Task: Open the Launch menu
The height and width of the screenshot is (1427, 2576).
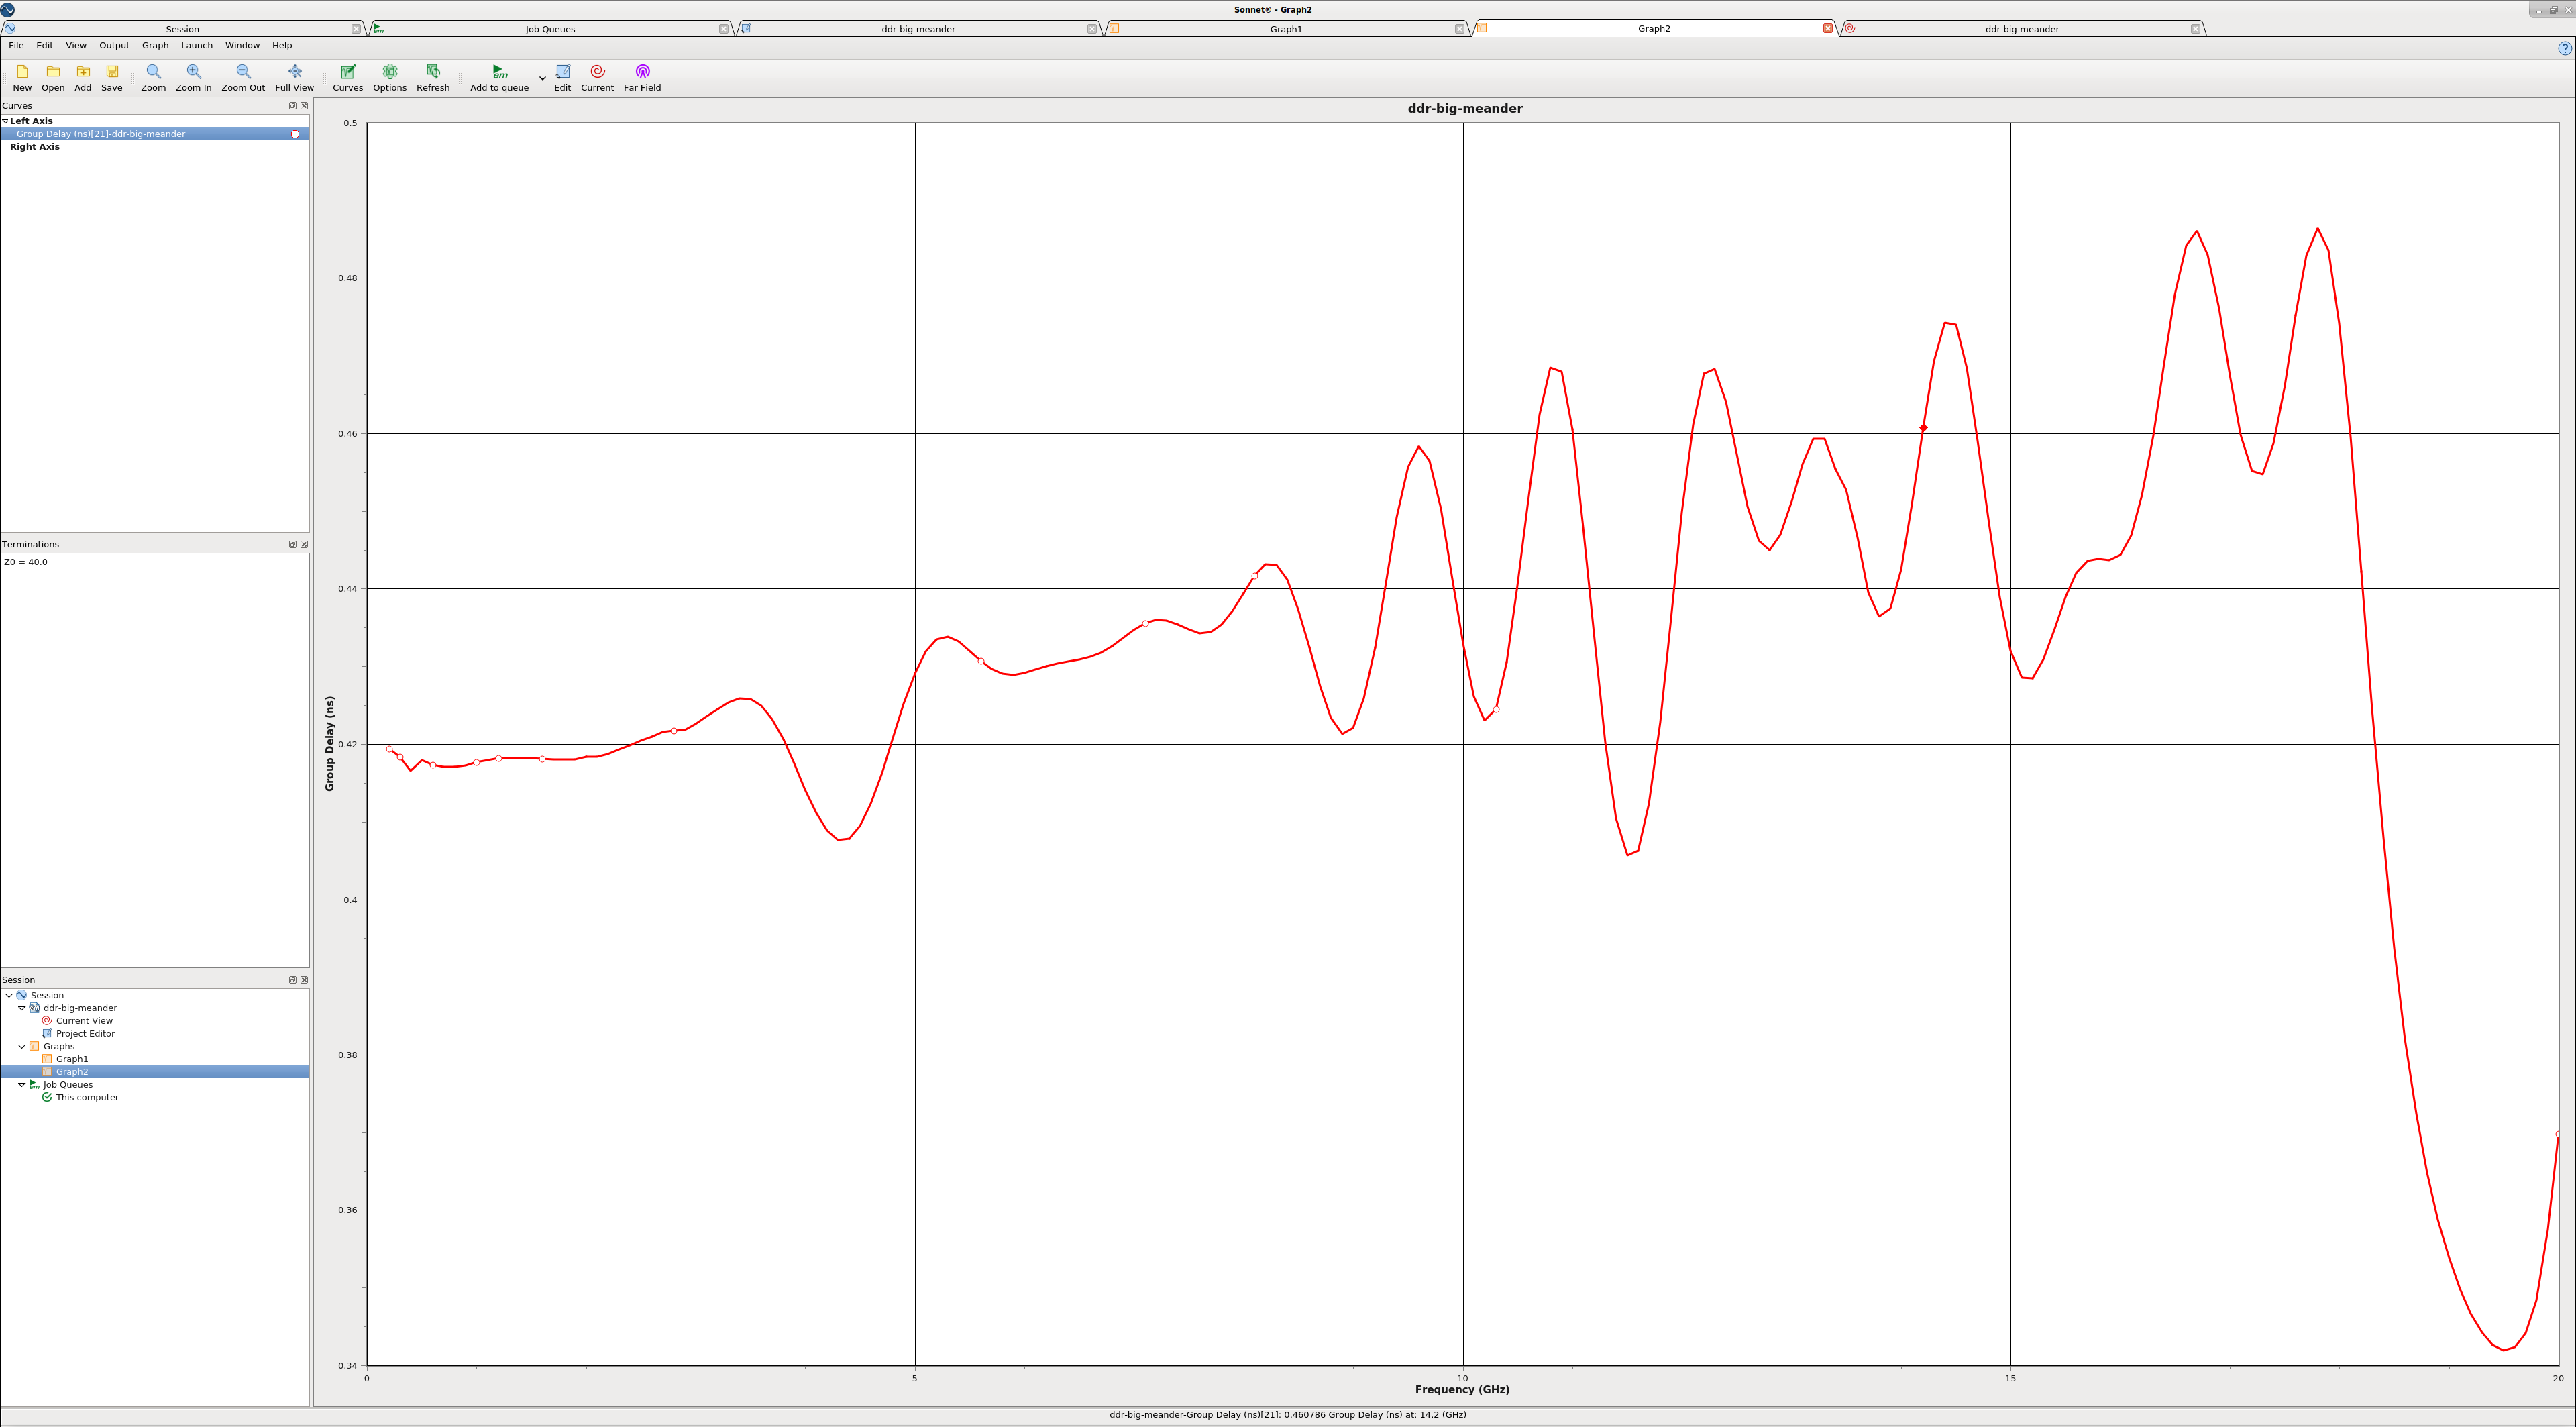Action: pyautogui.click(x=197, y=46)
